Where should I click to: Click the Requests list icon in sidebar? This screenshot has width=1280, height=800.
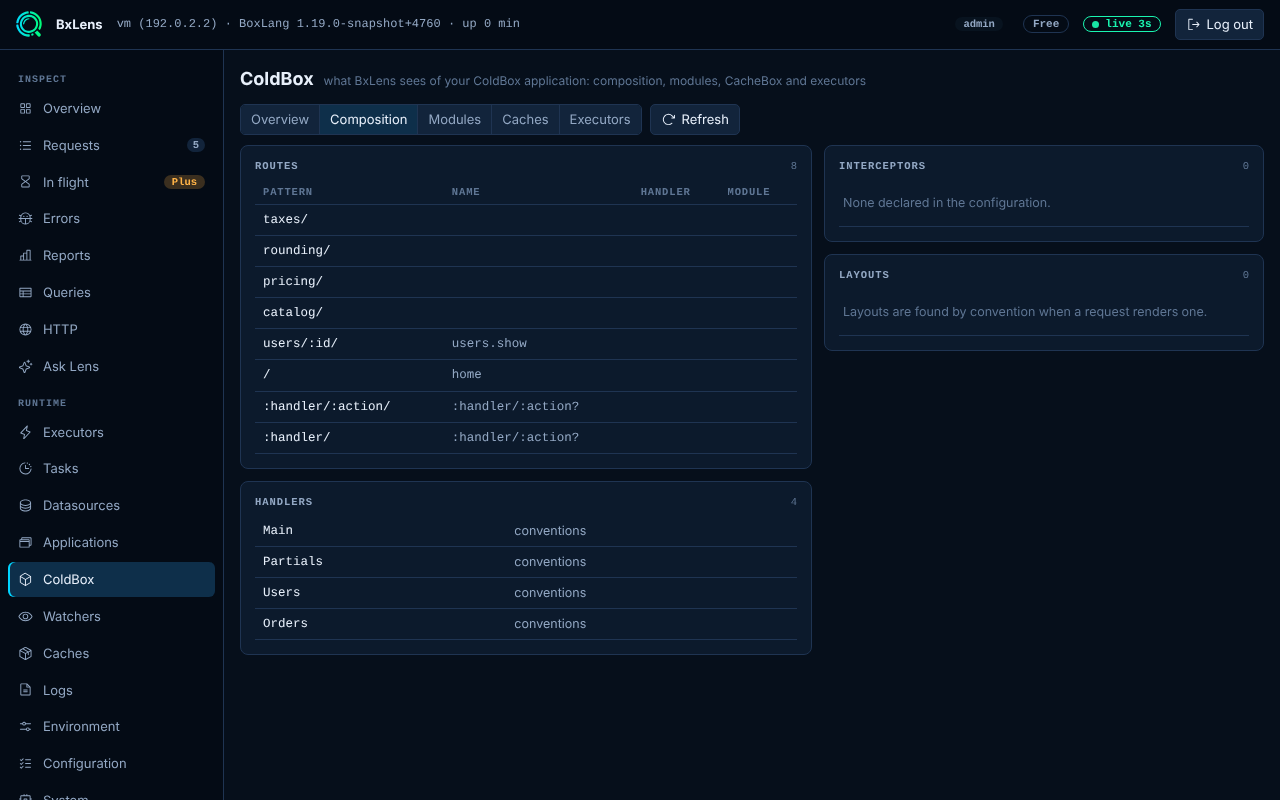click(25, 145)
